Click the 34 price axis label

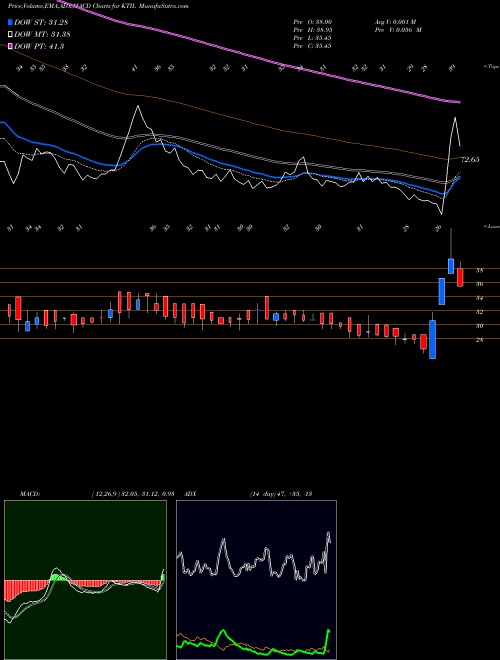tap(479, 298)
